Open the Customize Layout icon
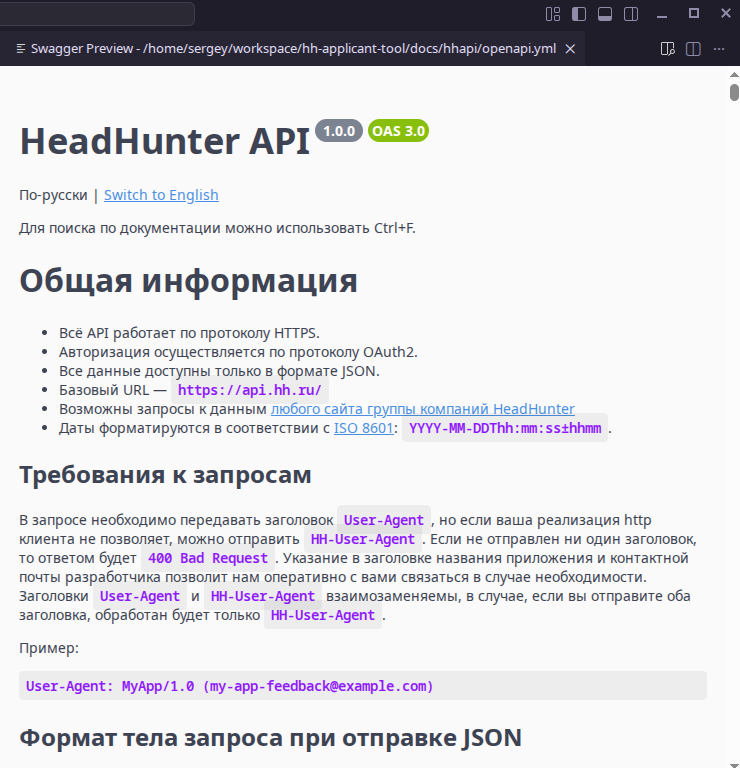This screenshot has width=740, height=768. [x=552, y=14]
